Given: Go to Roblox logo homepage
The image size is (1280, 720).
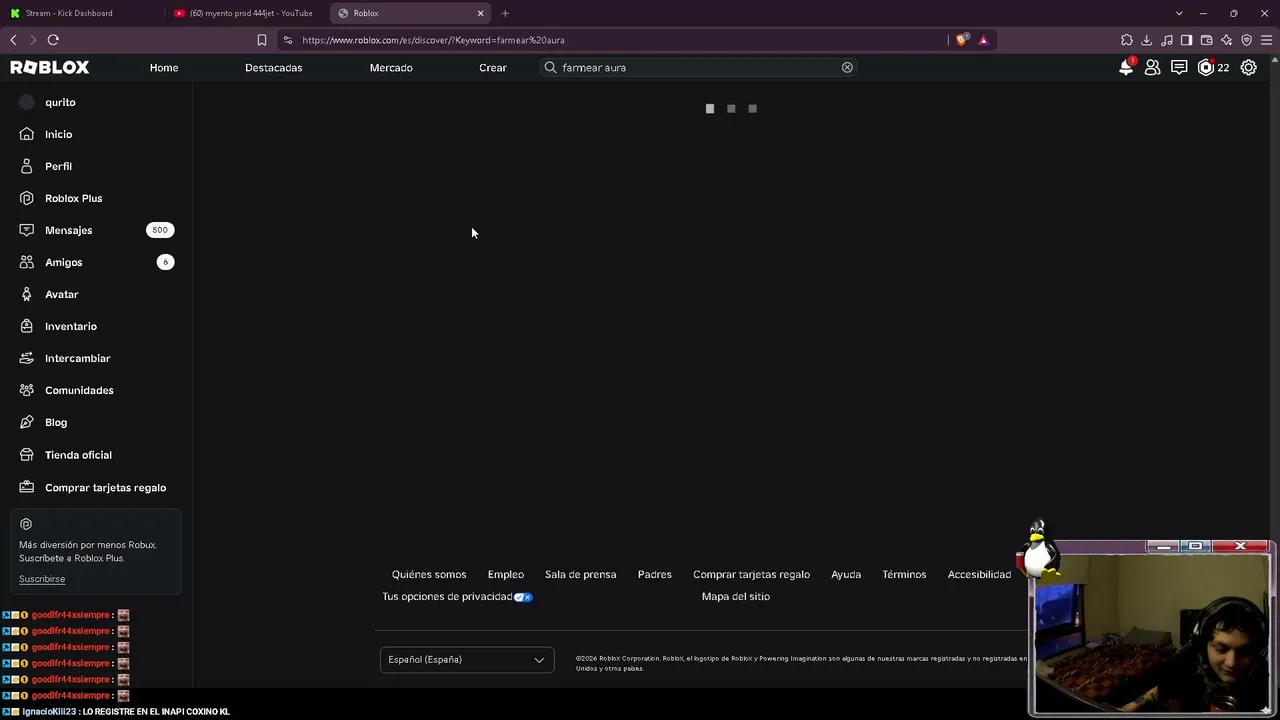Looking at the screenshot, I should pyautogui.click(x=50, y=67).
